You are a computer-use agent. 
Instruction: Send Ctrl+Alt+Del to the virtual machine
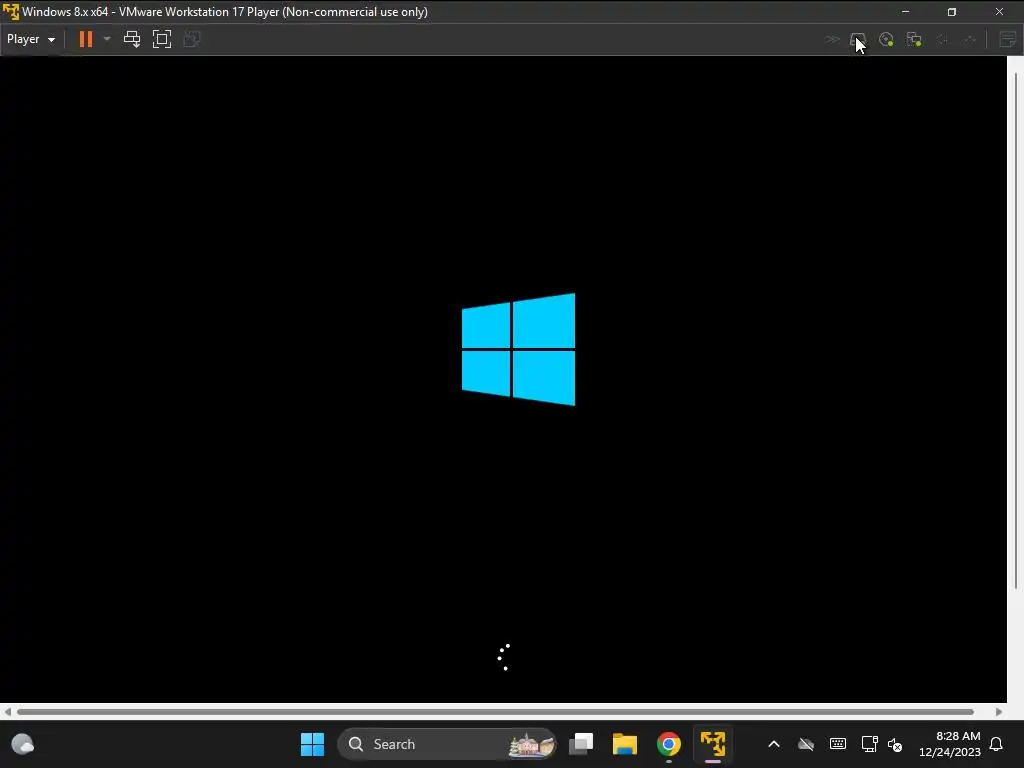pyautogui.click(x=132, y=39)
